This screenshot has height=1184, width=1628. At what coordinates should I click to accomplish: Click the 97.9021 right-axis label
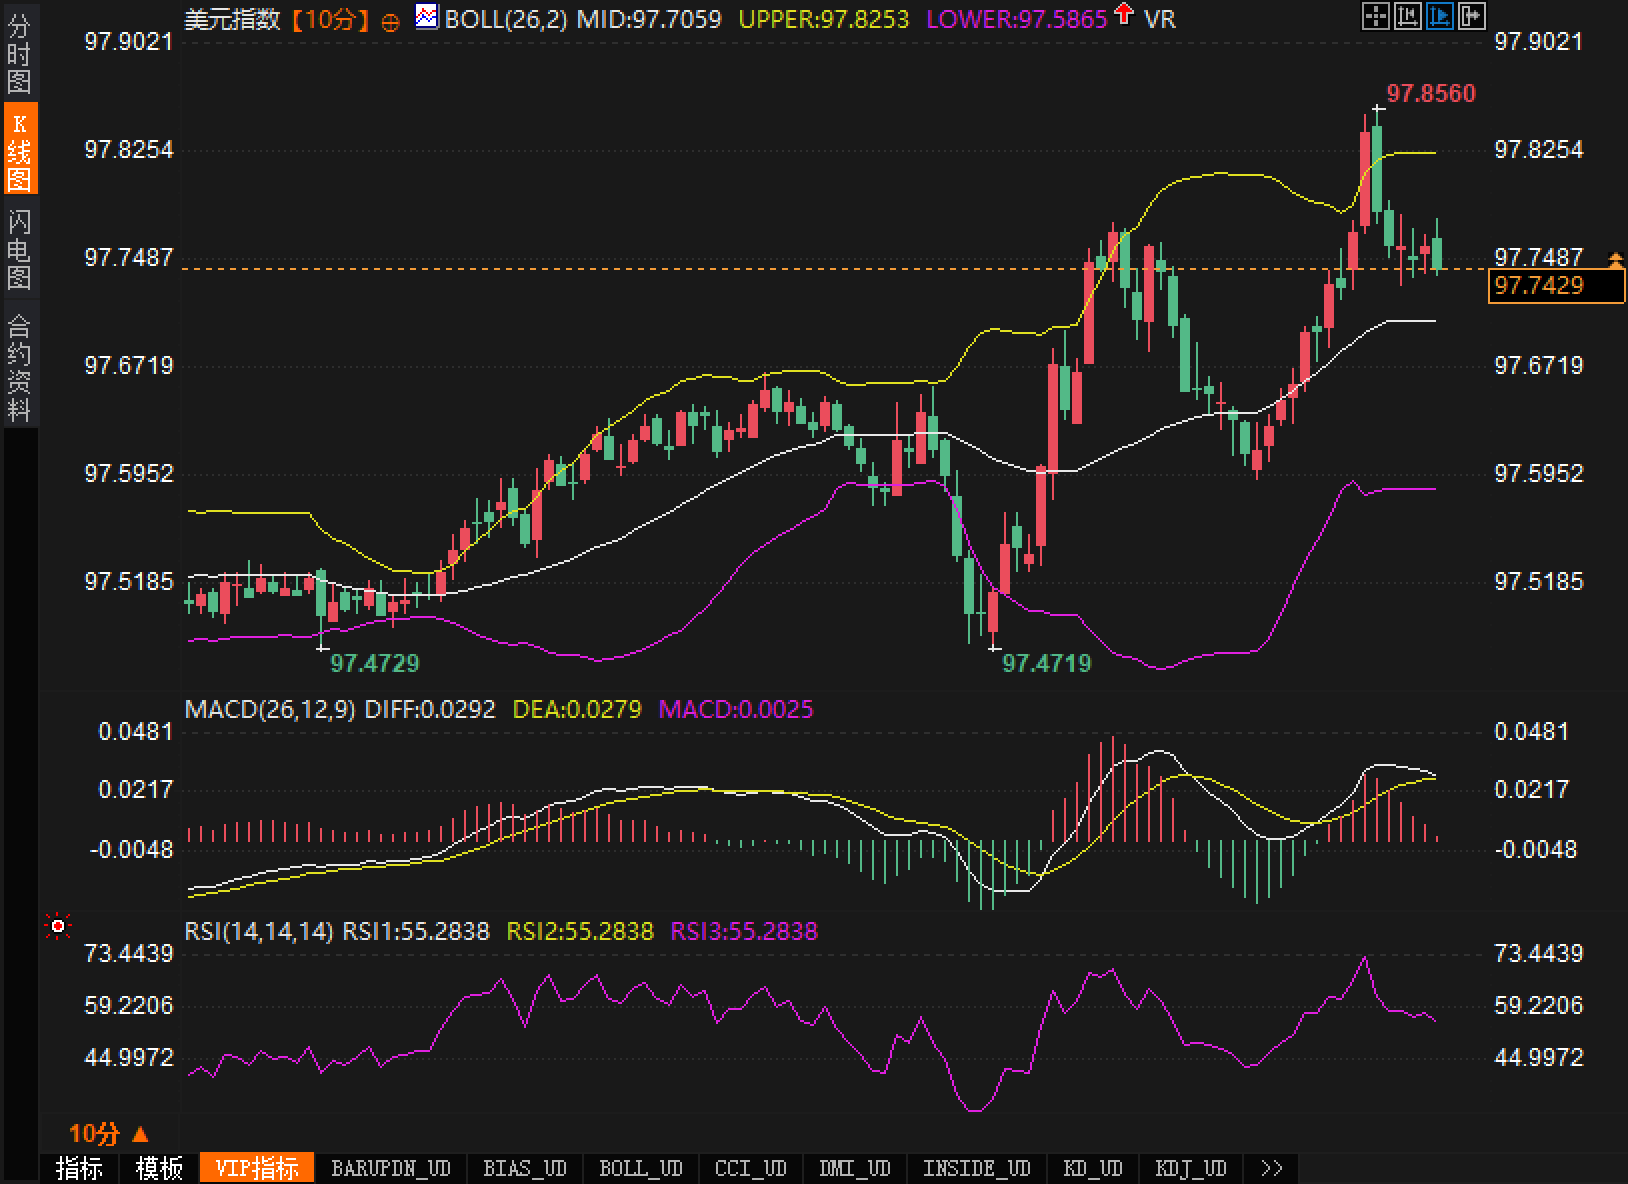(1539, 42)
